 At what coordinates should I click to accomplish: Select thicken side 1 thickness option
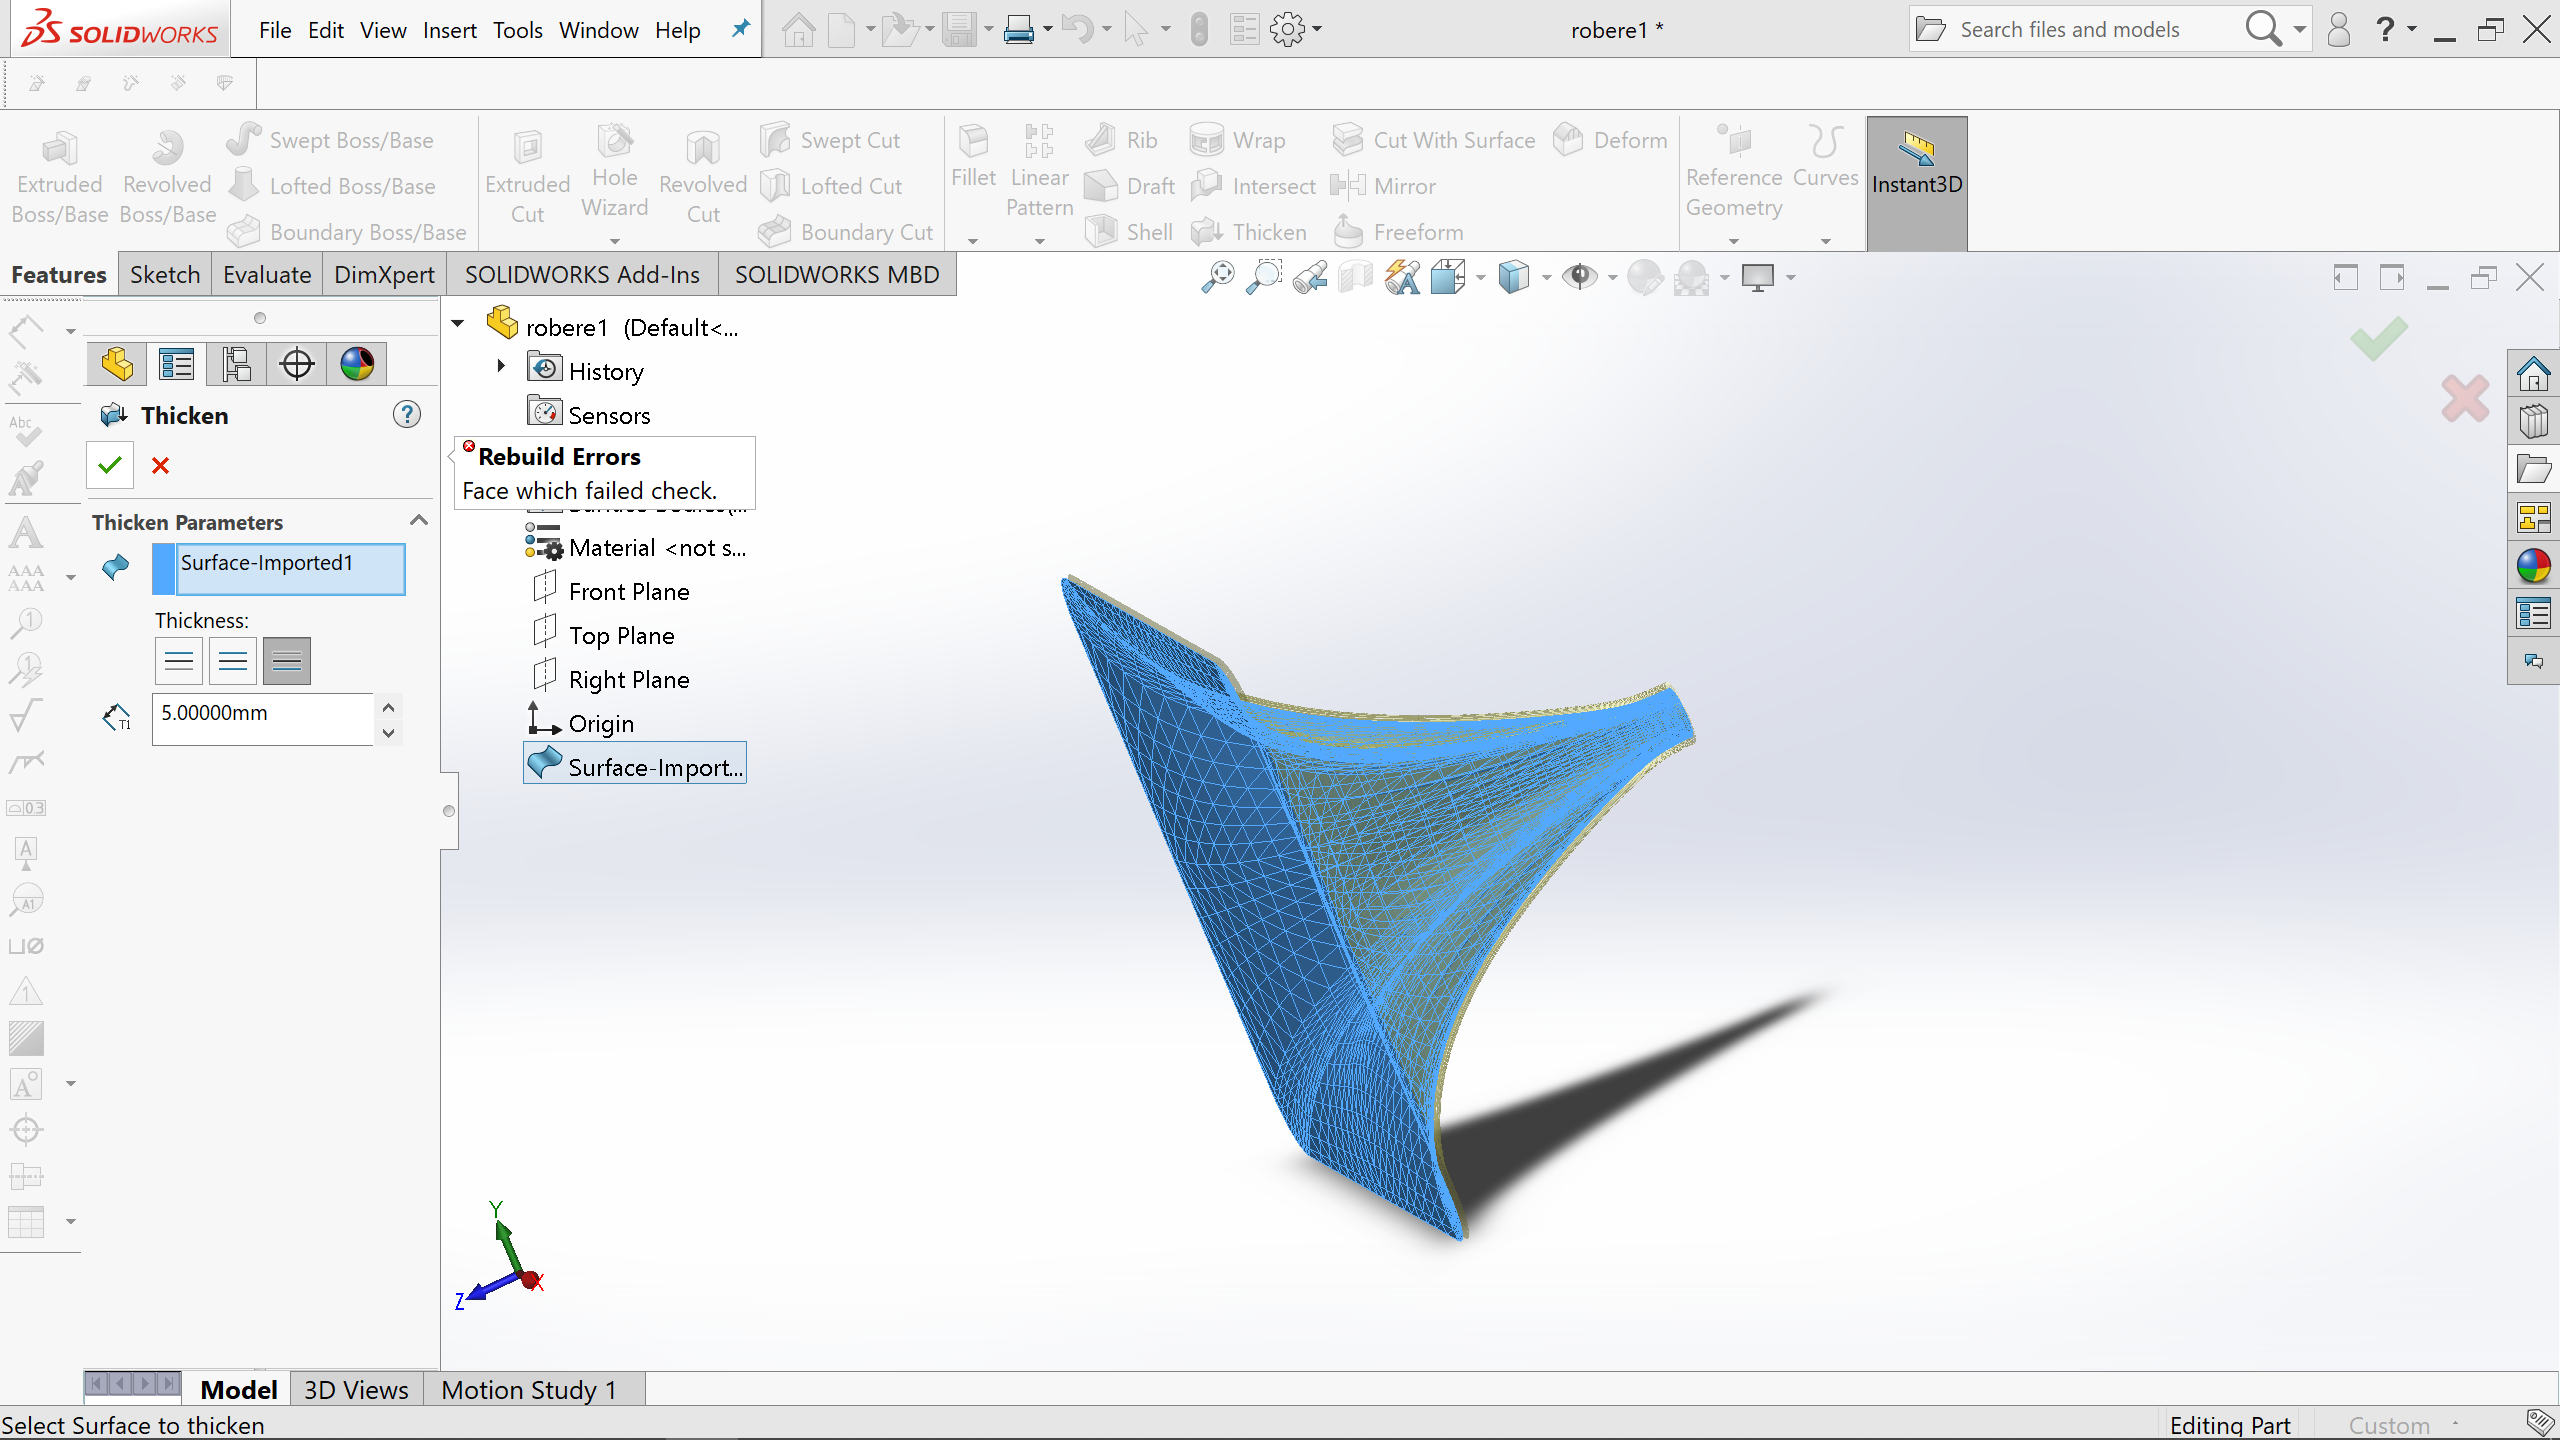(179, 661)
